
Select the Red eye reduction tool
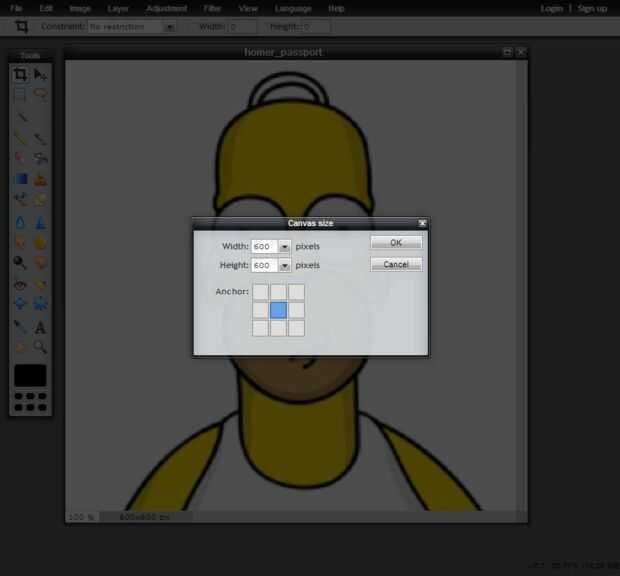click(x=20, y=285)
